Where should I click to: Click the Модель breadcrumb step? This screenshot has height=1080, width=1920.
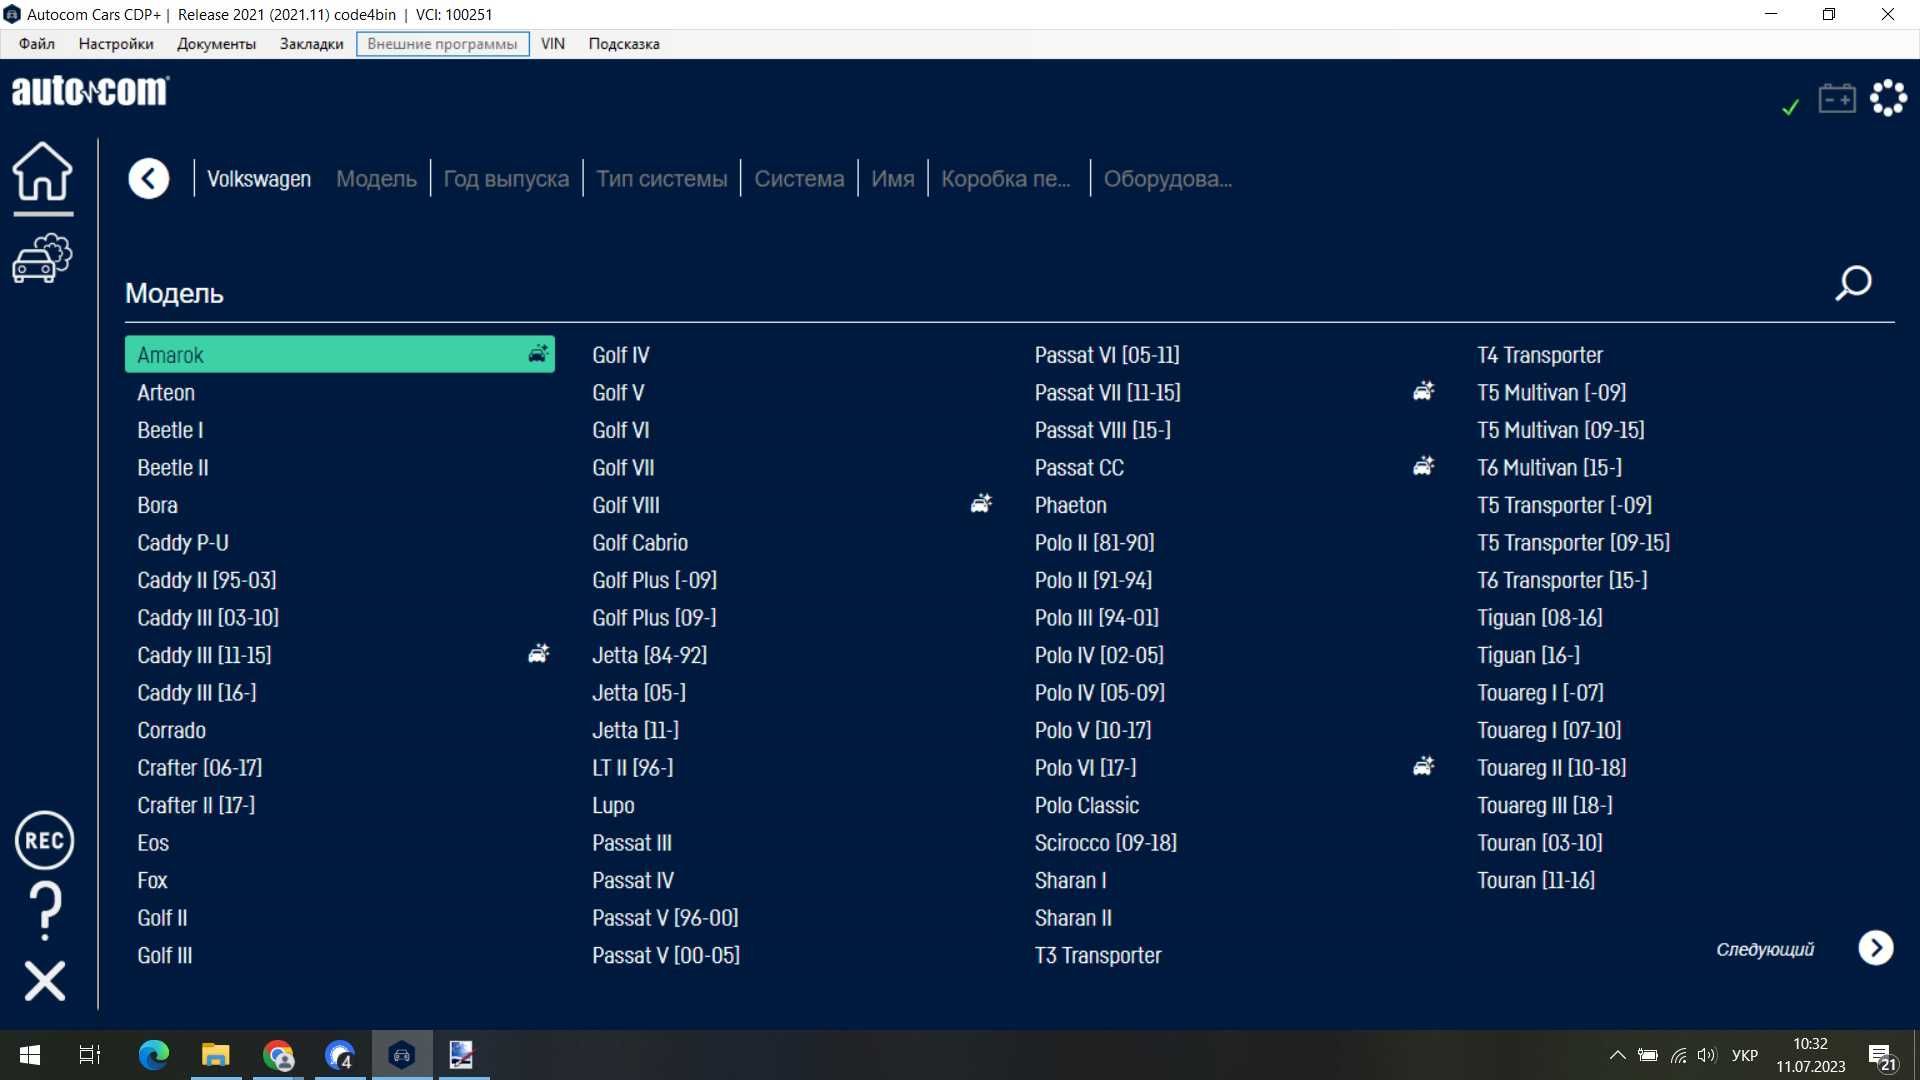point(376,179)
